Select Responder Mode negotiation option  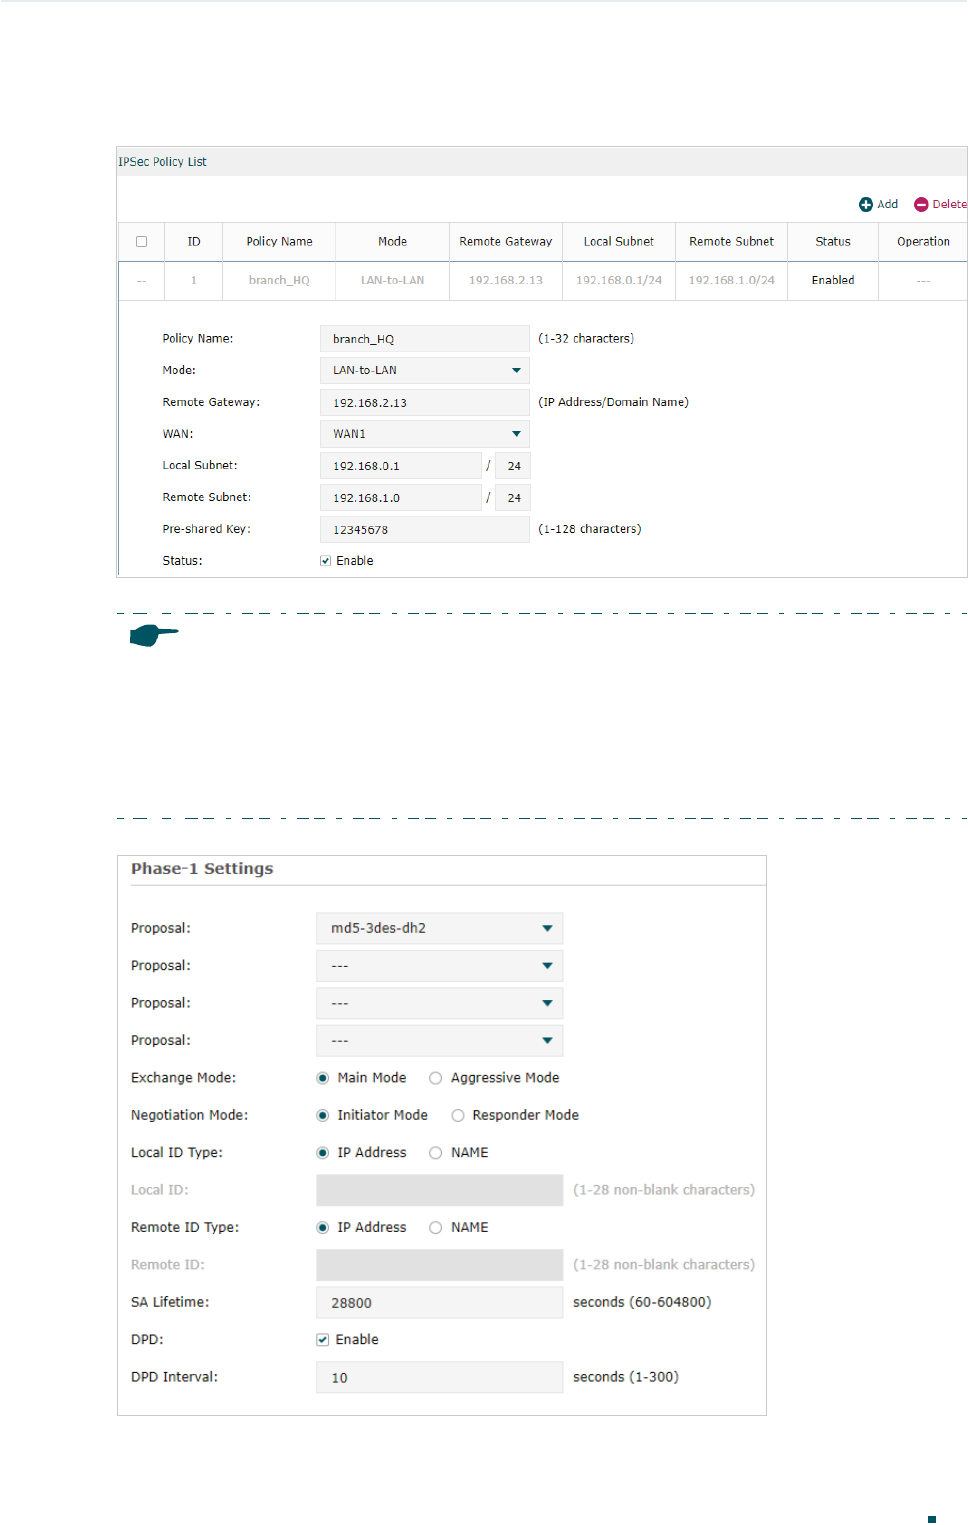coord(457,1115)
